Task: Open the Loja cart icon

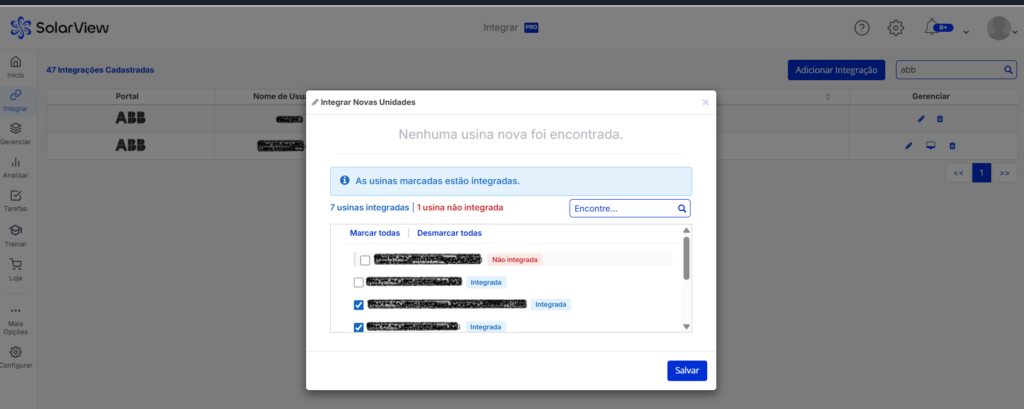Action: point(15,266)
